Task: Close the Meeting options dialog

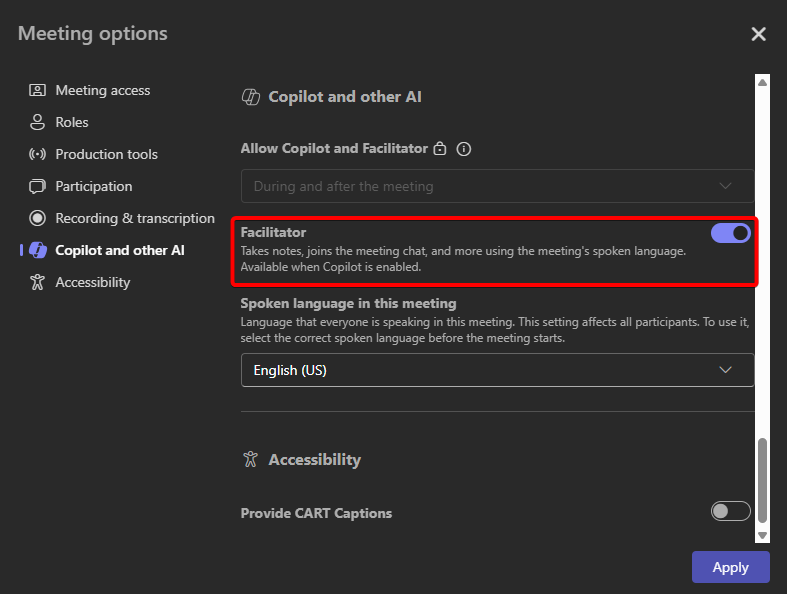Action: click(758, 34)
